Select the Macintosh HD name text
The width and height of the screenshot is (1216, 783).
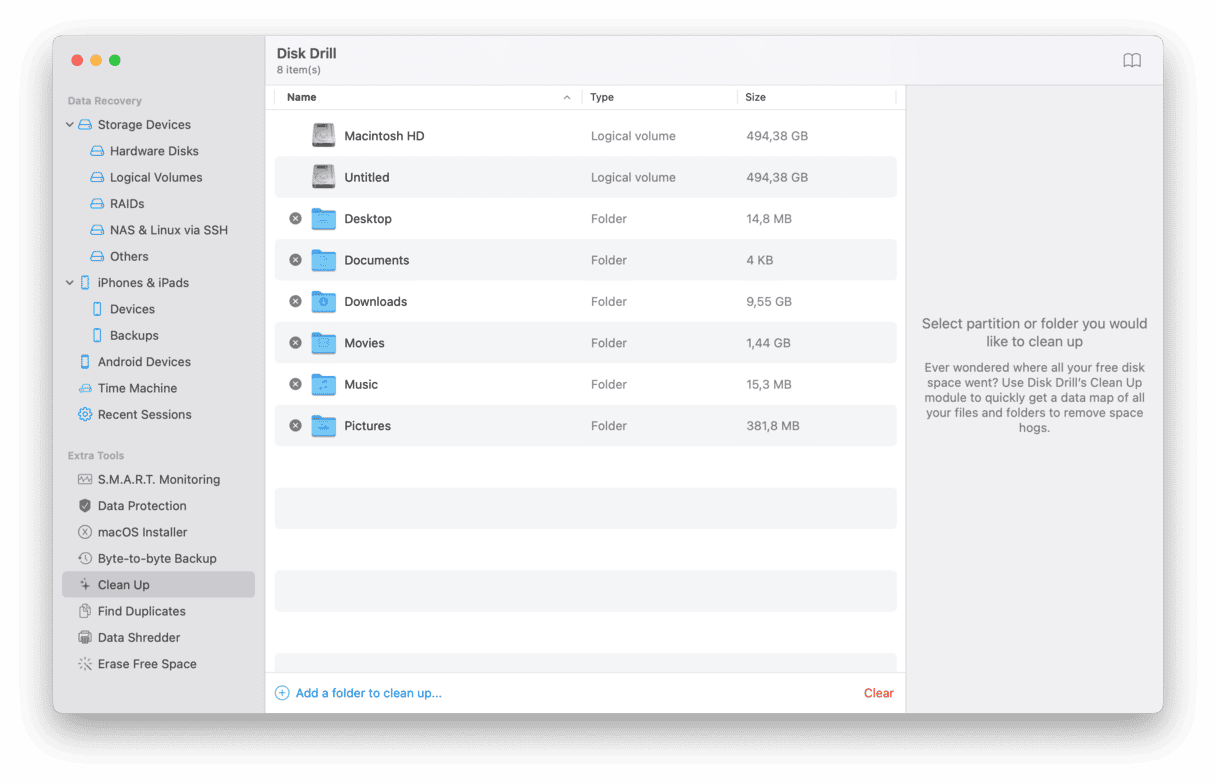click(384, 136)
